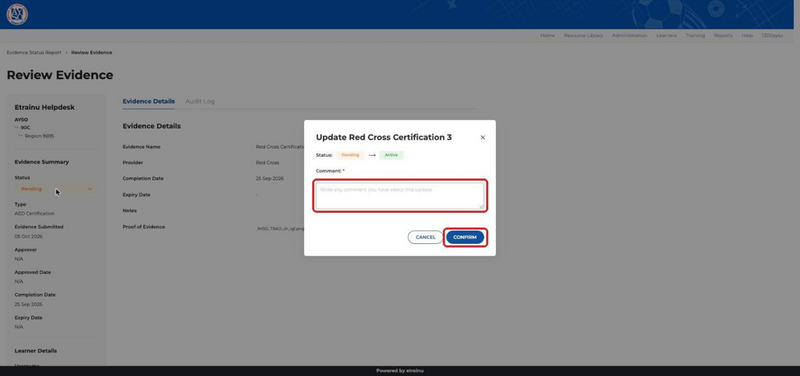Open the Resource Library menu

pyautogui.click(x=583, y=36)
